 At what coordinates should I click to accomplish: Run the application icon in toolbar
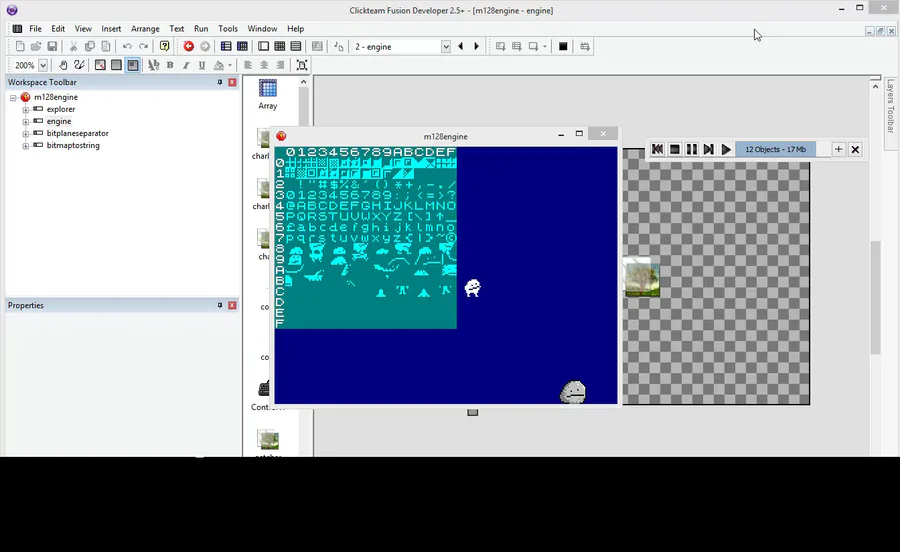517,46
